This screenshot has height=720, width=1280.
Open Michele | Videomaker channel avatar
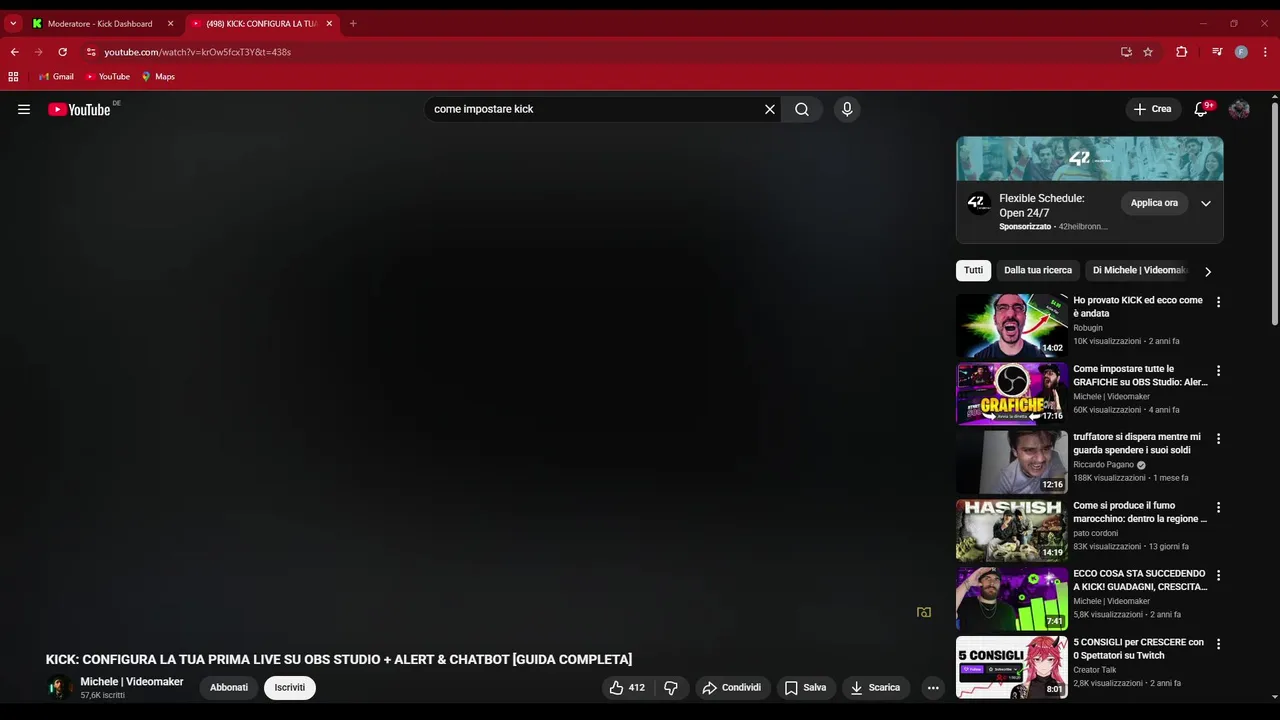[60, 688]
